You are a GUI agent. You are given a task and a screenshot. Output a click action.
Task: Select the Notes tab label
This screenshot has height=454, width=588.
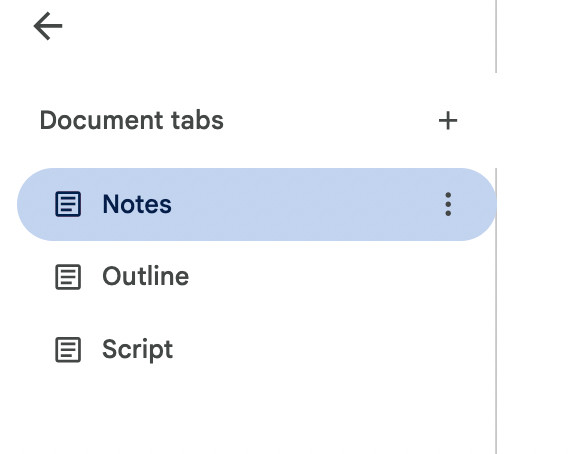[137, 204]
